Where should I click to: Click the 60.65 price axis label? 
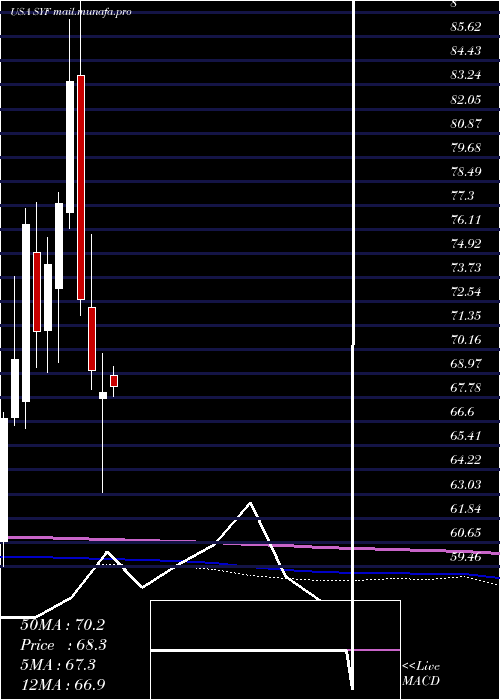coord(466,533)
